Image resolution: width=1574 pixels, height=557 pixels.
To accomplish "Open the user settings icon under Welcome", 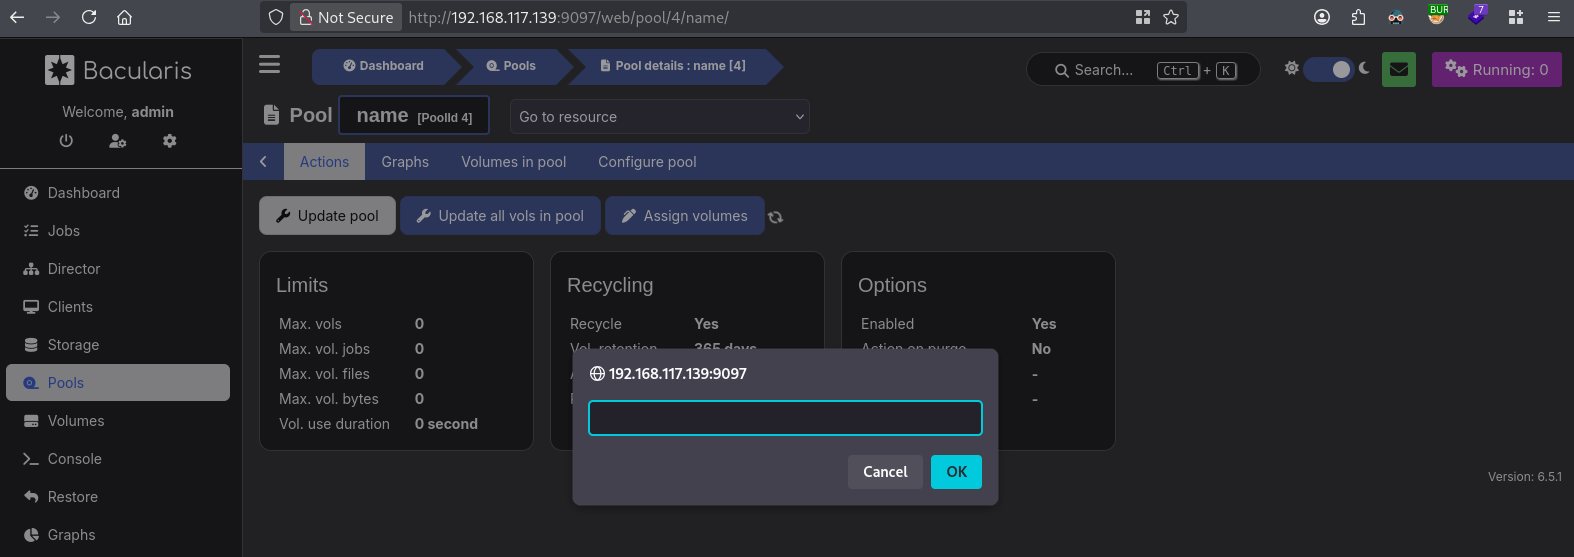I will click(x=118, y=141).
